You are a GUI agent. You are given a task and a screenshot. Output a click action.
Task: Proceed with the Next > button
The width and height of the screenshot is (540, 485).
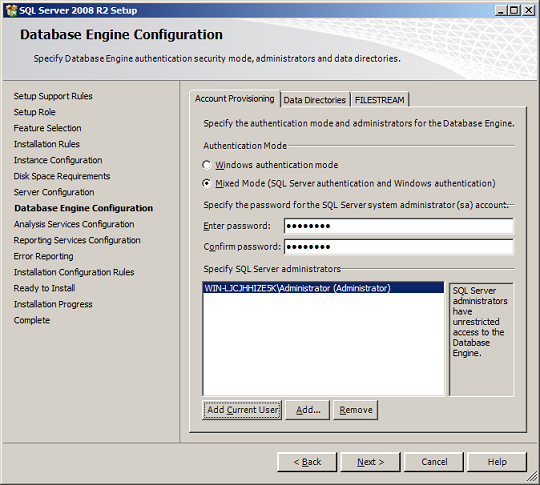pyautogui.click(x=371, y=462)
